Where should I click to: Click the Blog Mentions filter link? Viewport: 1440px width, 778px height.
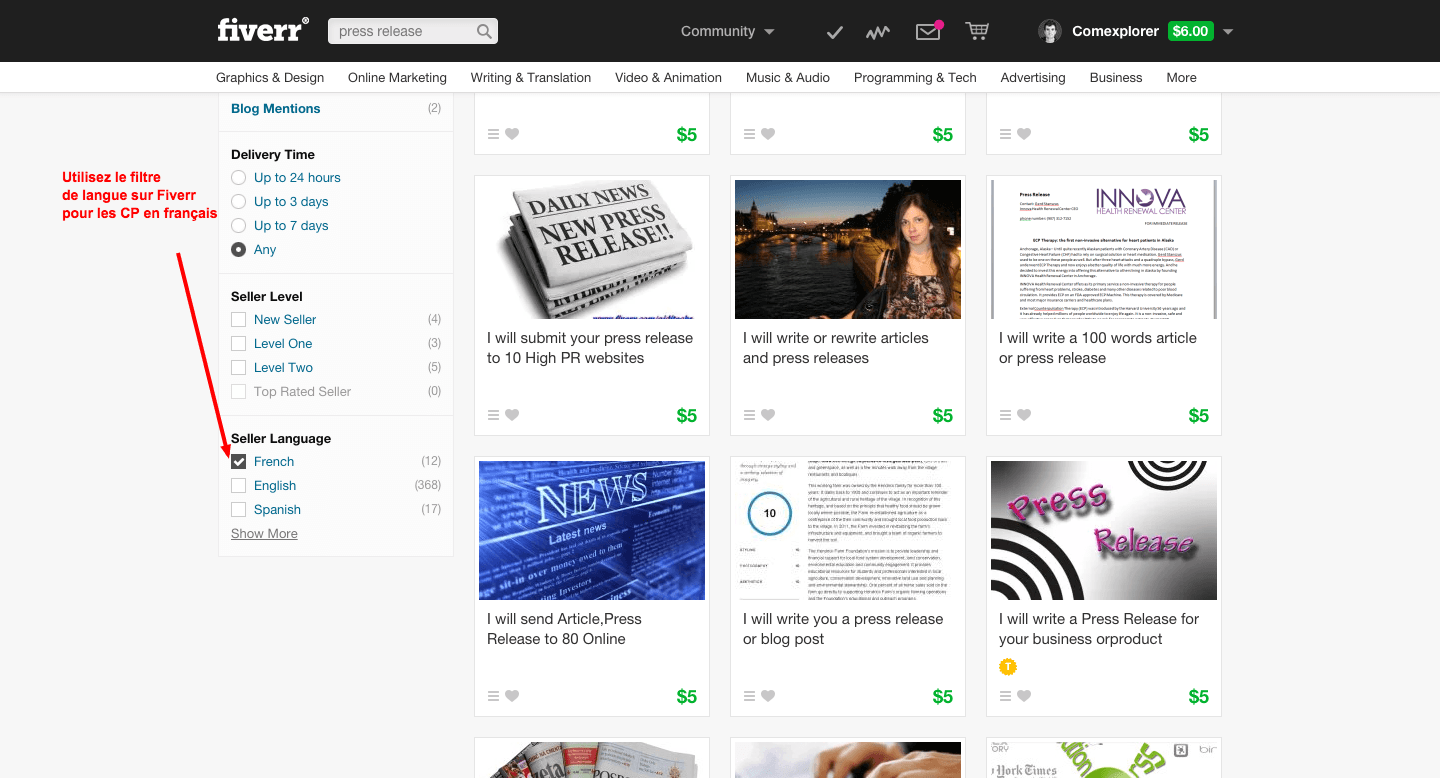point(276,108)
